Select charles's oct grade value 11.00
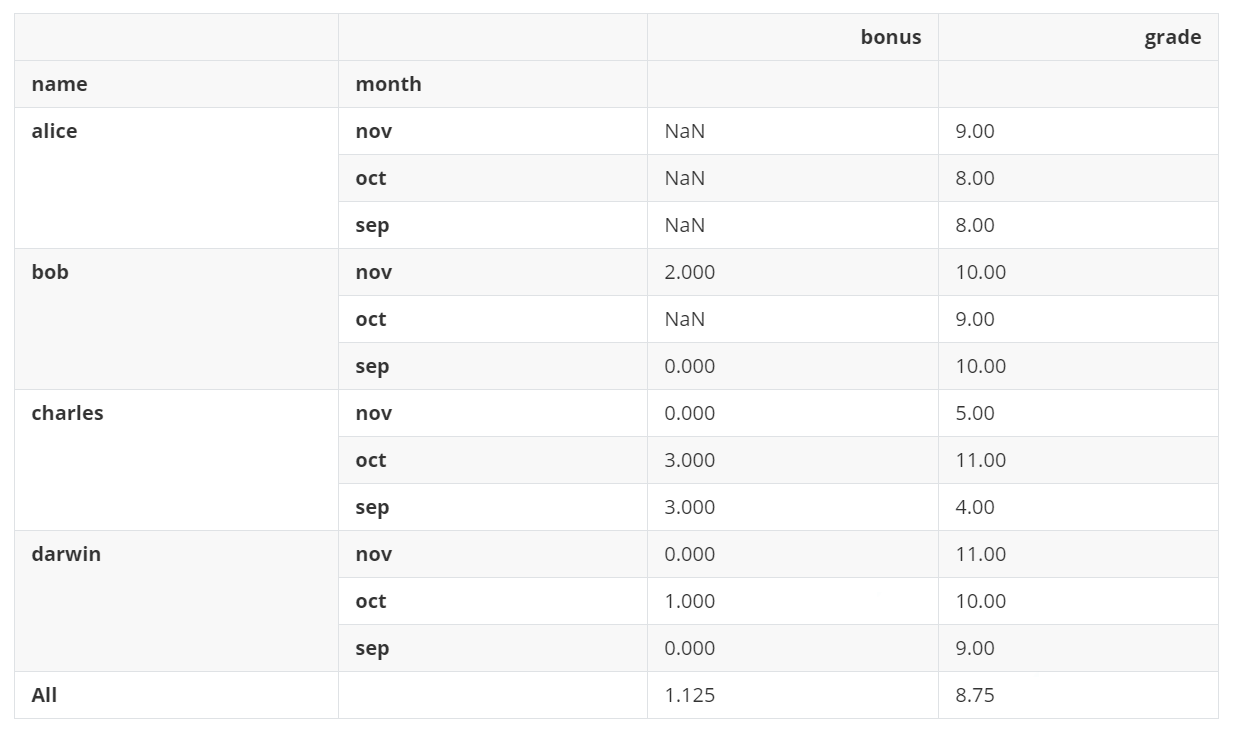Screen dimensions: 1237x735 [x=980, y=461]
